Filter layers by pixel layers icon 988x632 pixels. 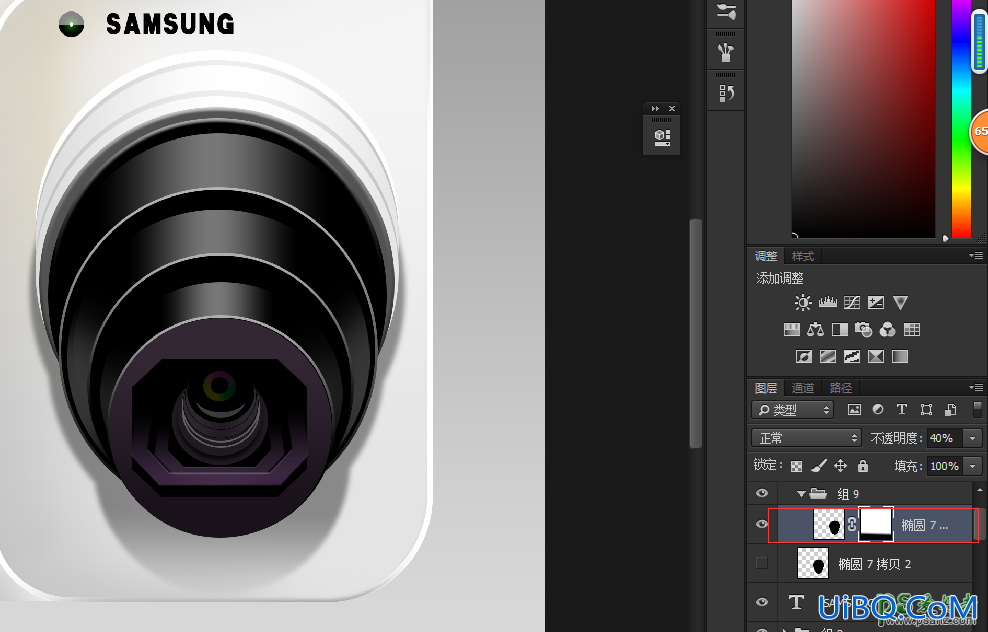point(854,410)
